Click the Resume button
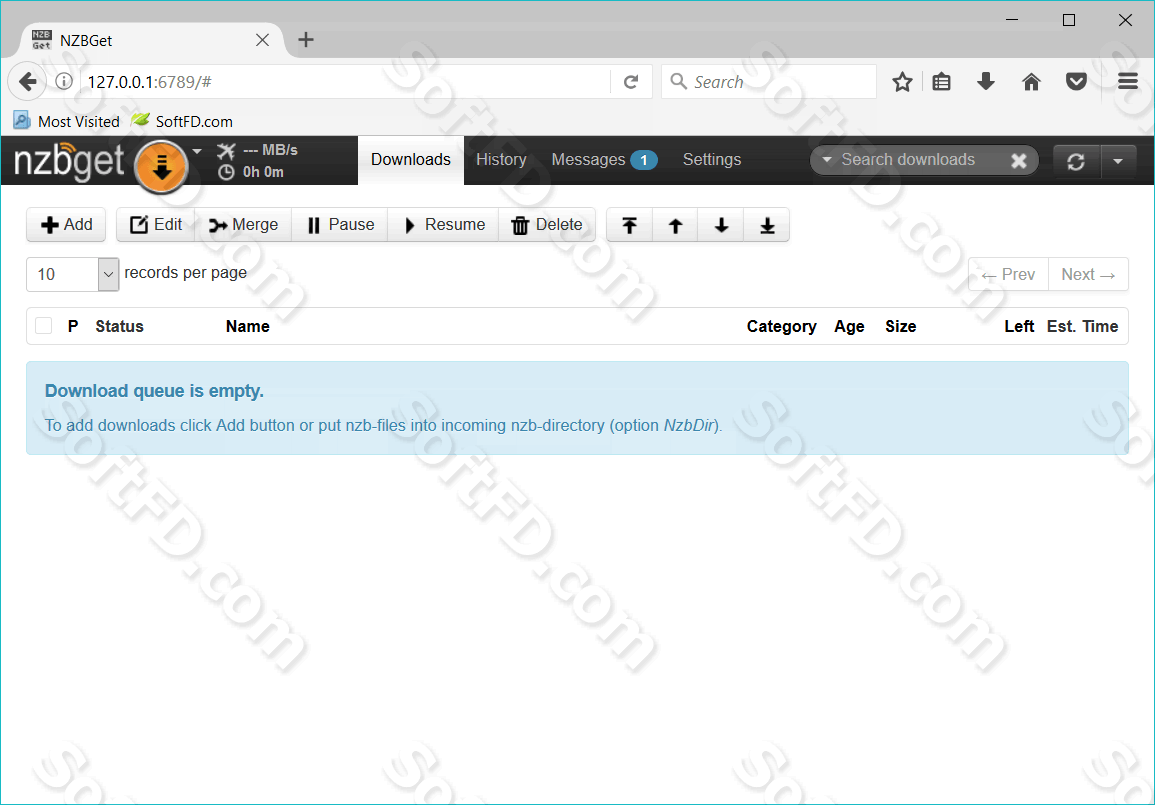The image size is (1155, 805). pos(444,225)
